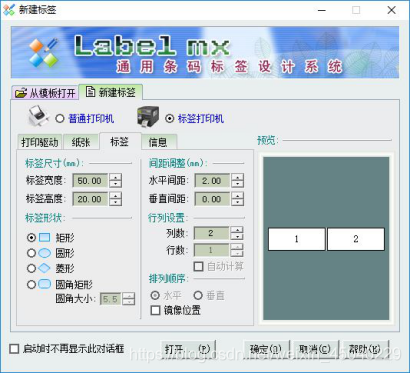
Task: Decrease 标签高度 with the down arrow
Action: (x=116, y=202)
